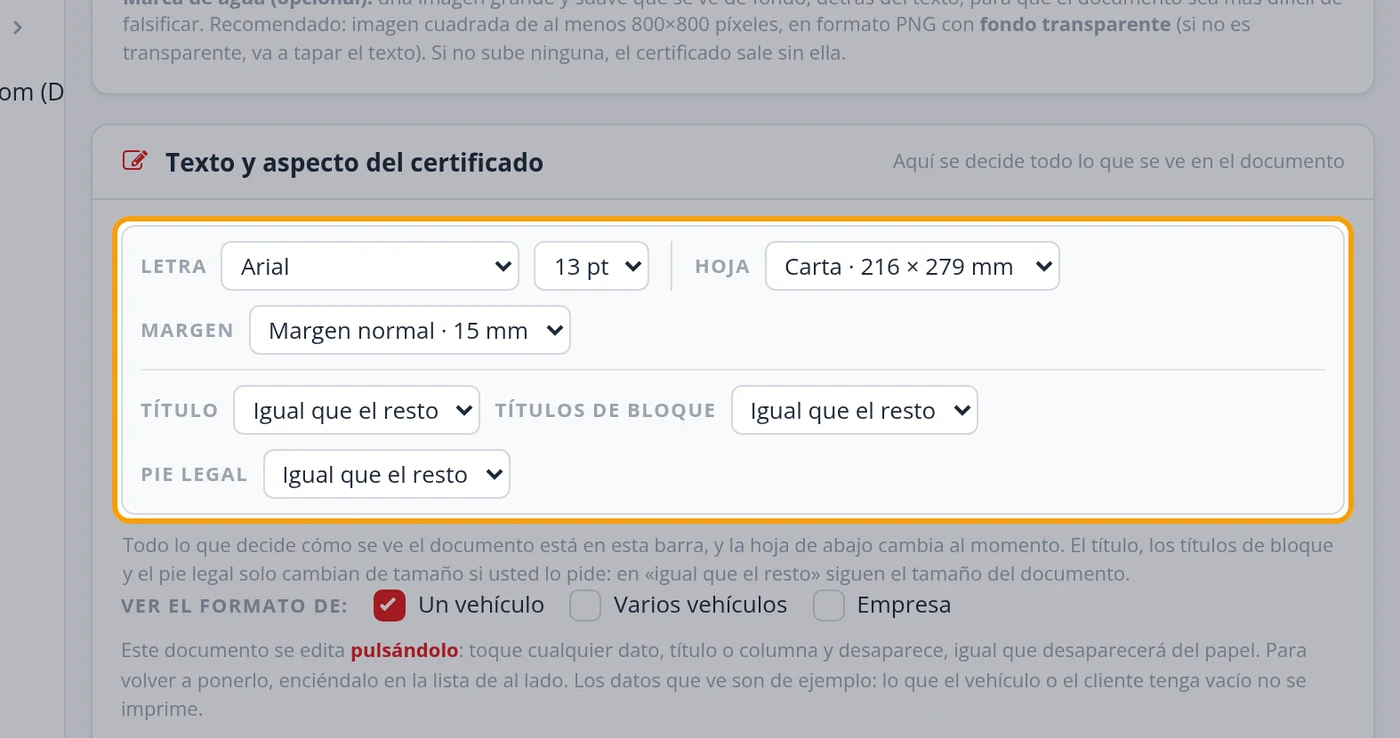Viewport: 1400px width, 738px height.
Task: Check the Varios vehículos checkbox
Action: (585, 605)
